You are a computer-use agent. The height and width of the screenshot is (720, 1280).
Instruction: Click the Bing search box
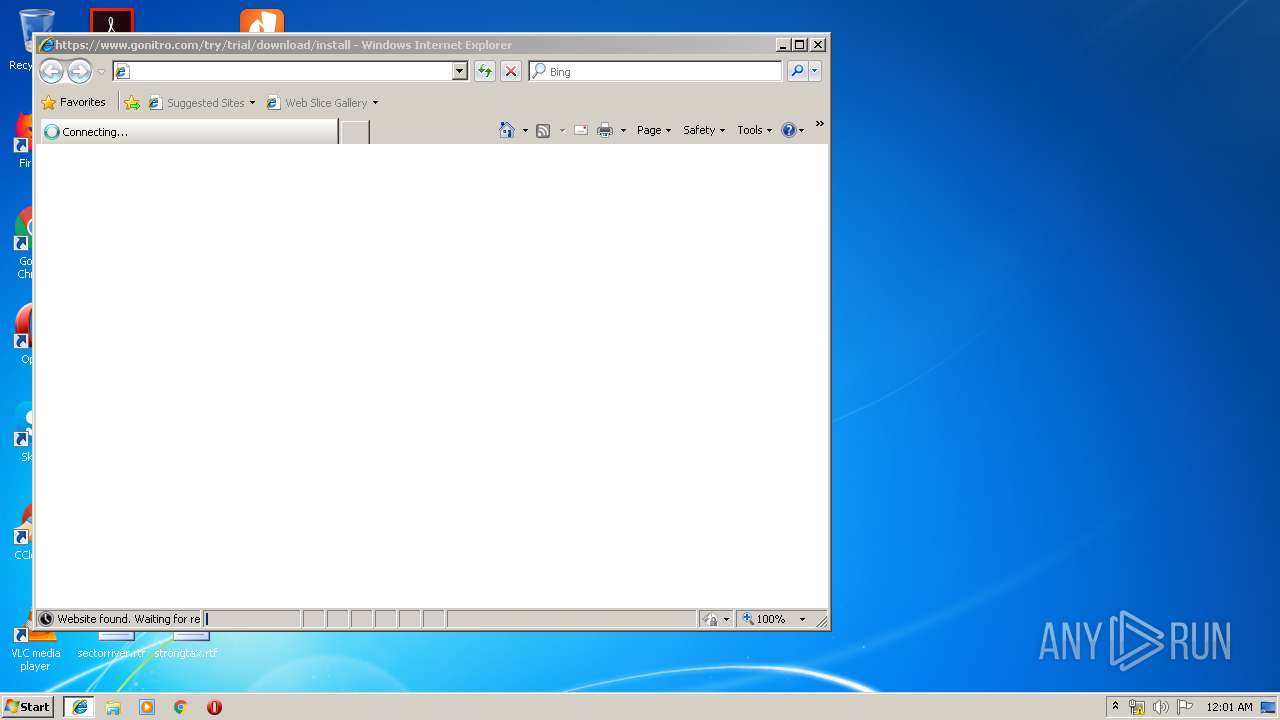pyautogui.click(x=656, y=71)
